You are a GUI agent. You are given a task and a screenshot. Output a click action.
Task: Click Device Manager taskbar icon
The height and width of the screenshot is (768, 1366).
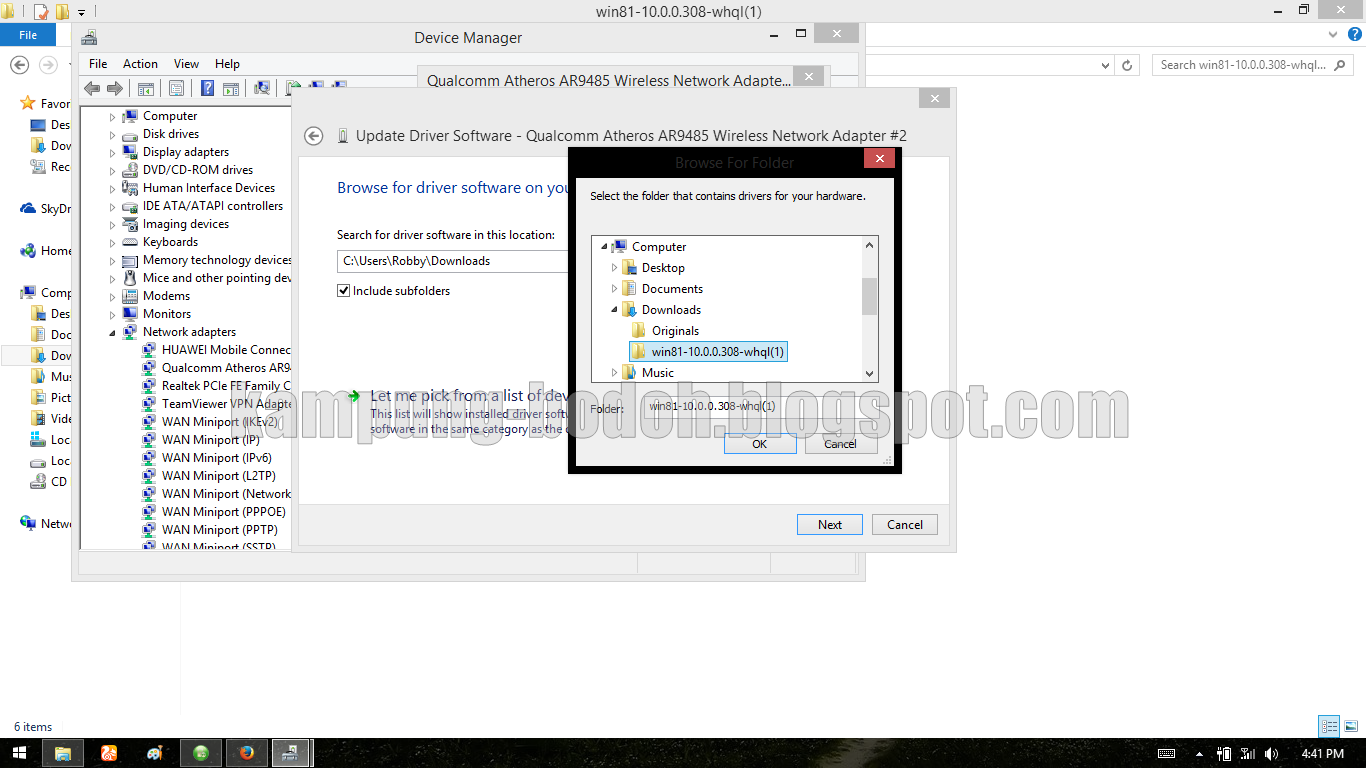[291, 753]
